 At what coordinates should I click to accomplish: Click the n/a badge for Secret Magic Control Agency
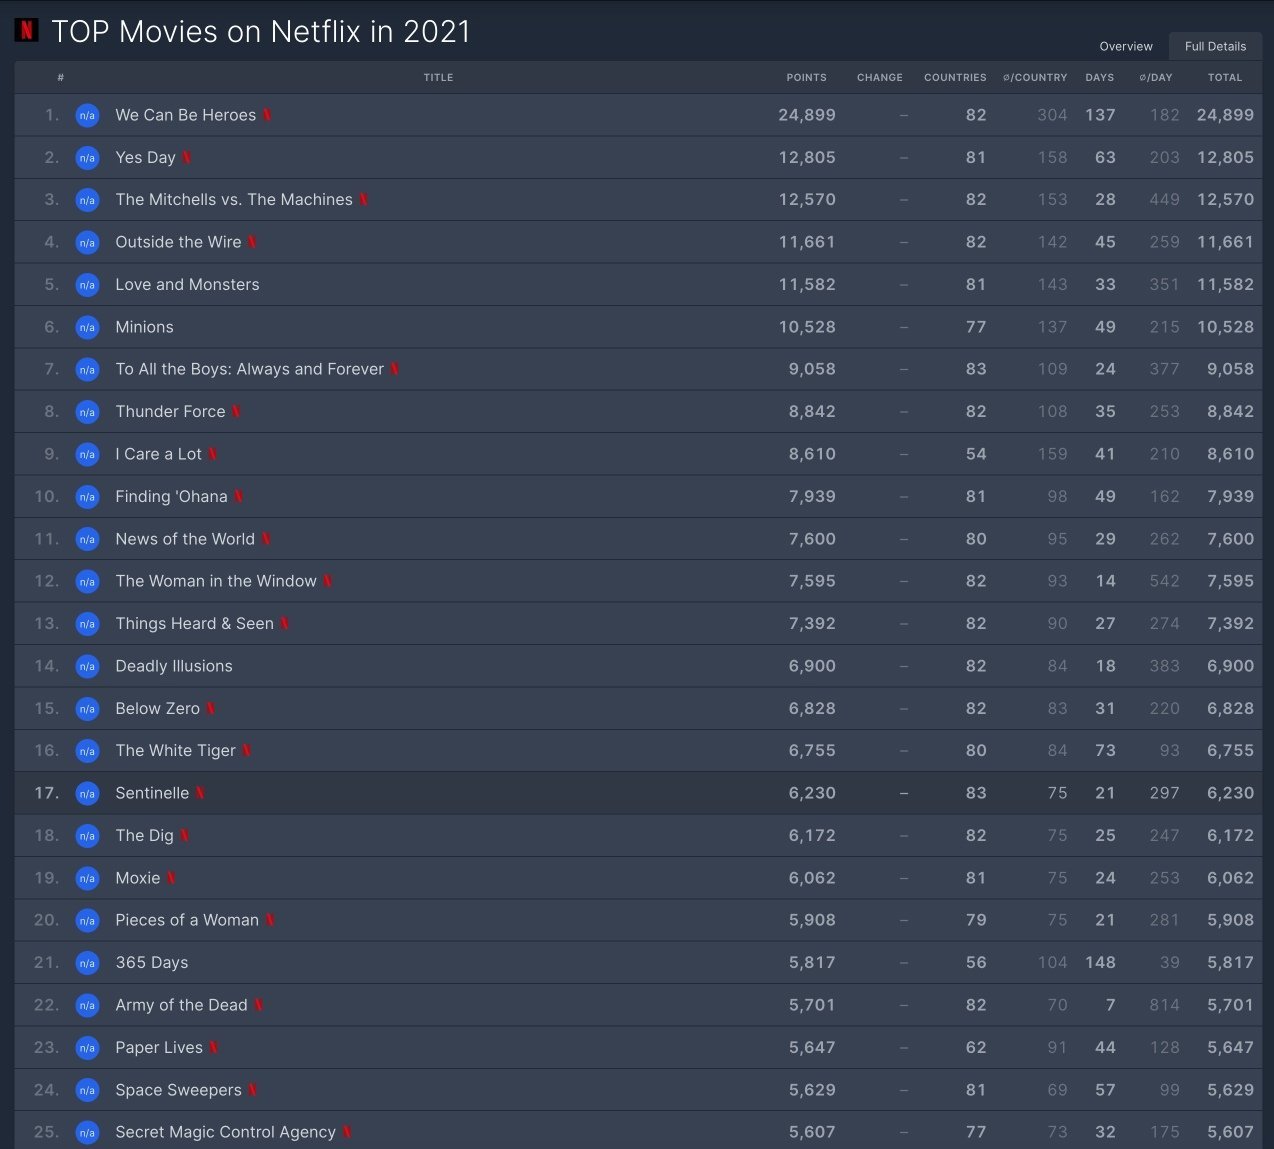coord(87,1132)
